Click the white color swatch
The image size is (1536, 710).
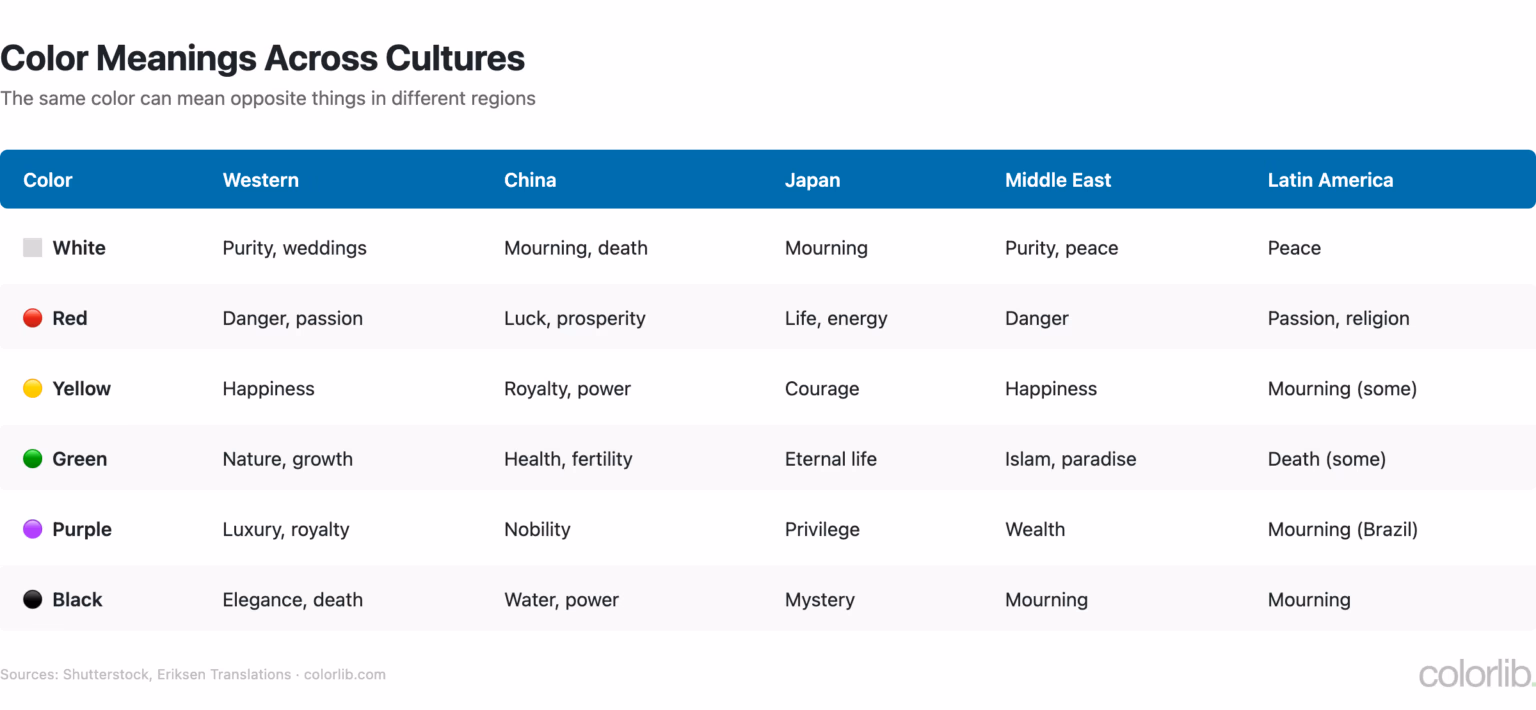[33, 248]
